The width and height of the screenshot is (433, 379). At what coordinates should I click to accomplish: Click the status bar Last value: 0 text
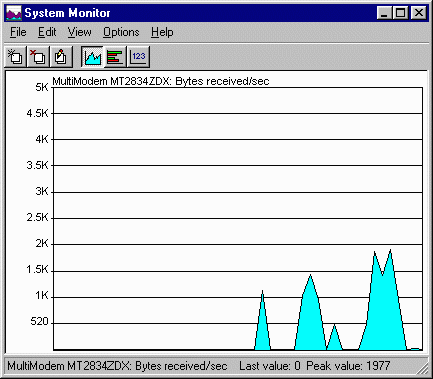coord(270,366)
